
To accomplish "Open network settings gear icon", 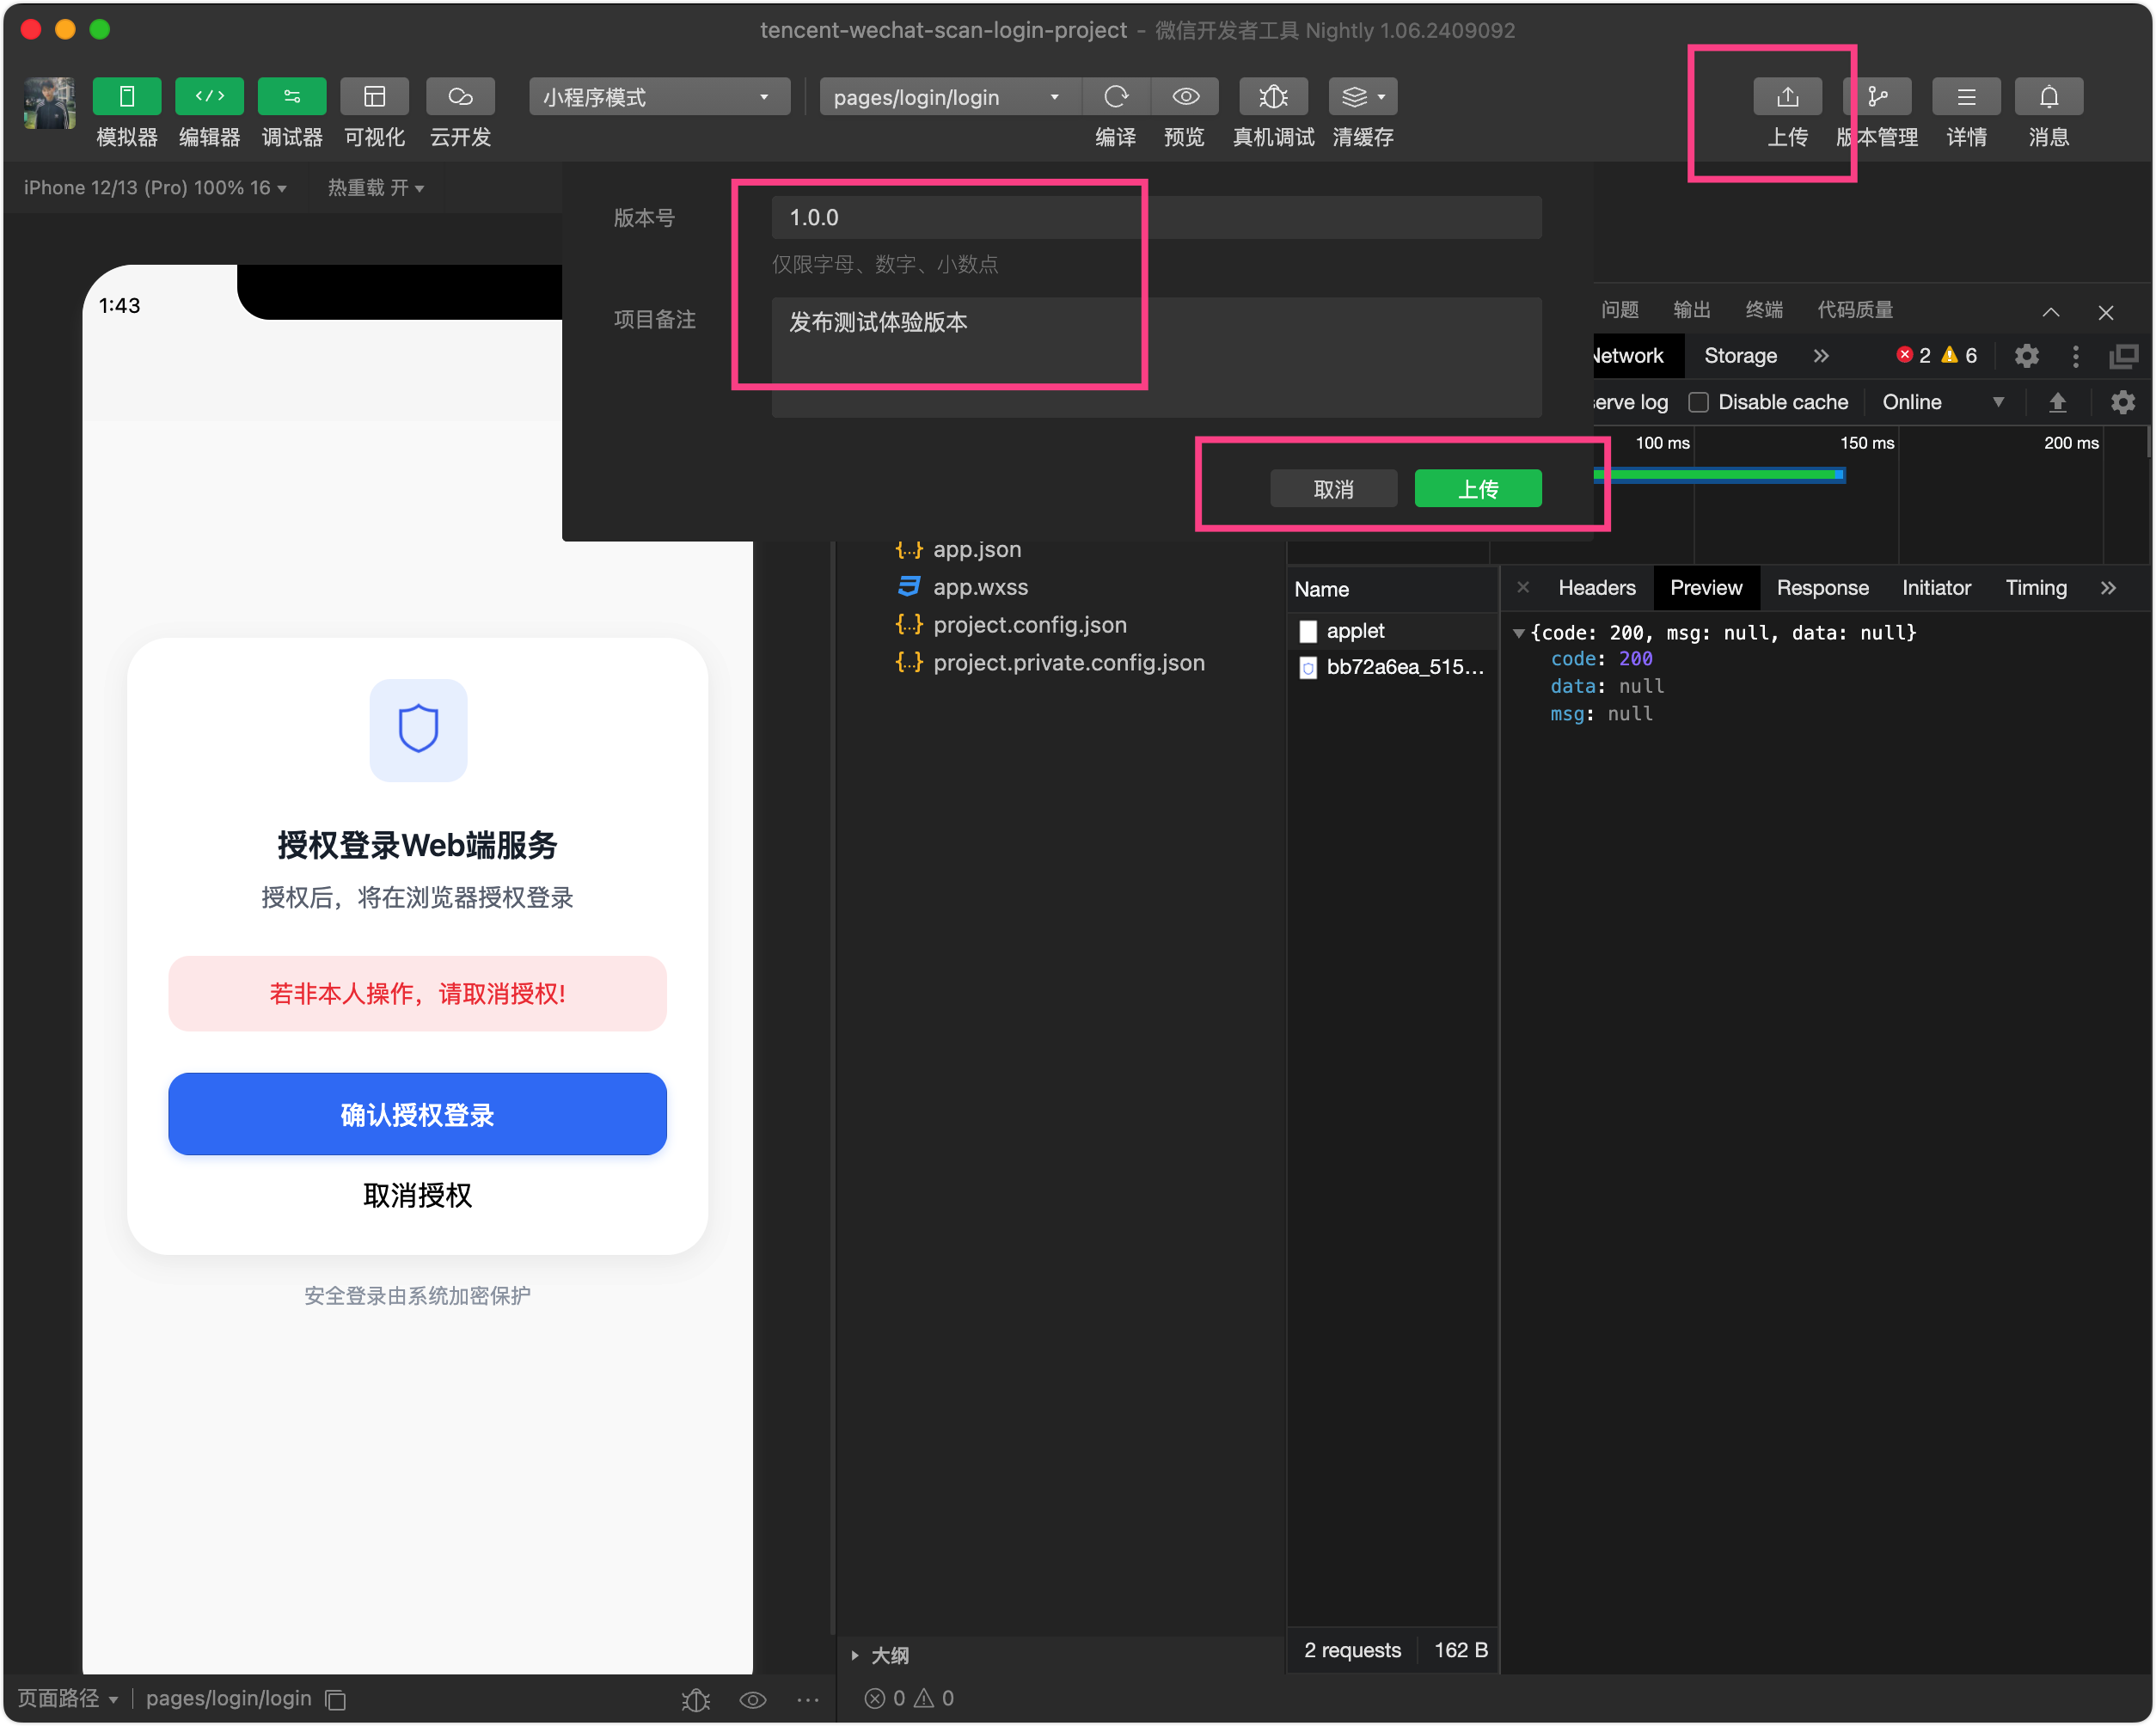I will 2123,402.
